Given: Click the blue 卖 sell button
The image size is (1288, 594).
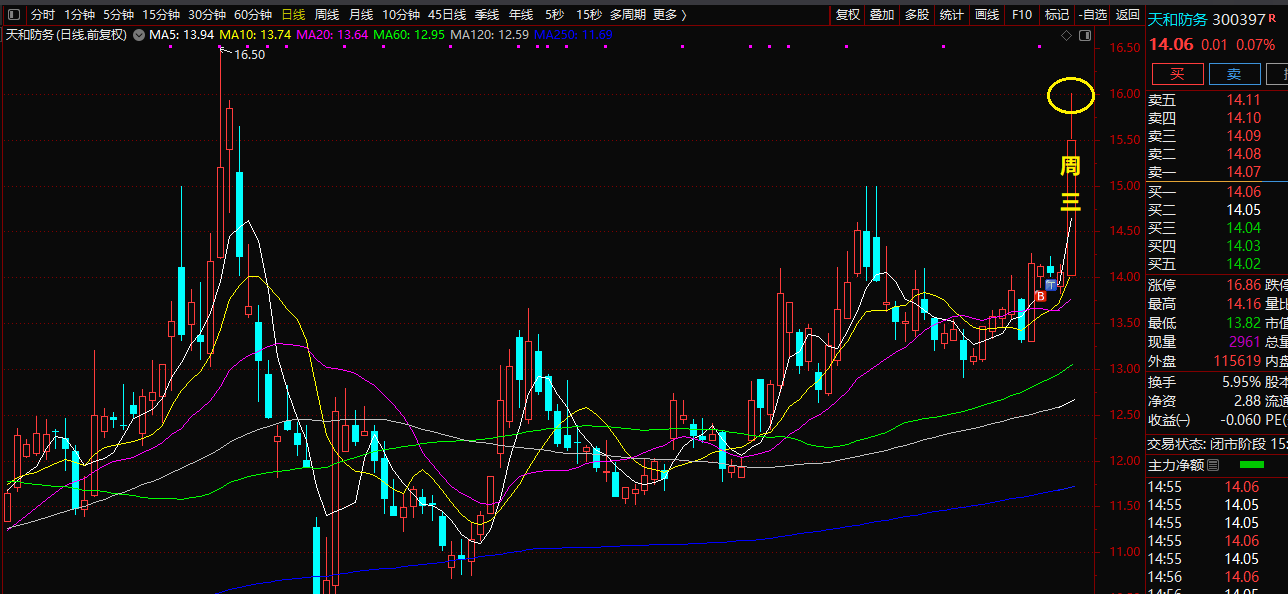Looking at the screenshot, I should pyautogui.click(x=1235, y=74).
